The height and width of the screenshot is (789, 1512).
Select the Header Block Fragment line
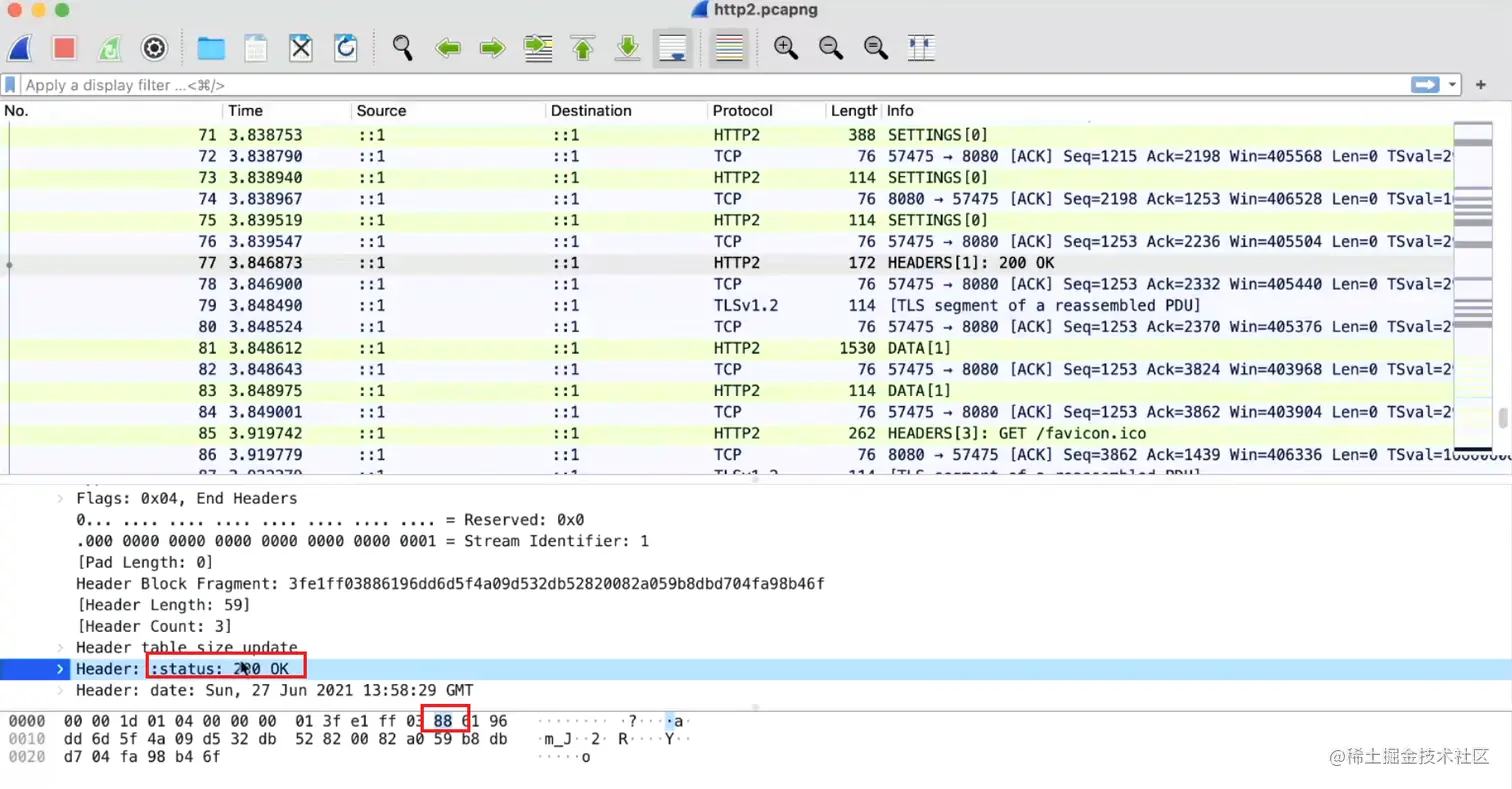point(450,583)
